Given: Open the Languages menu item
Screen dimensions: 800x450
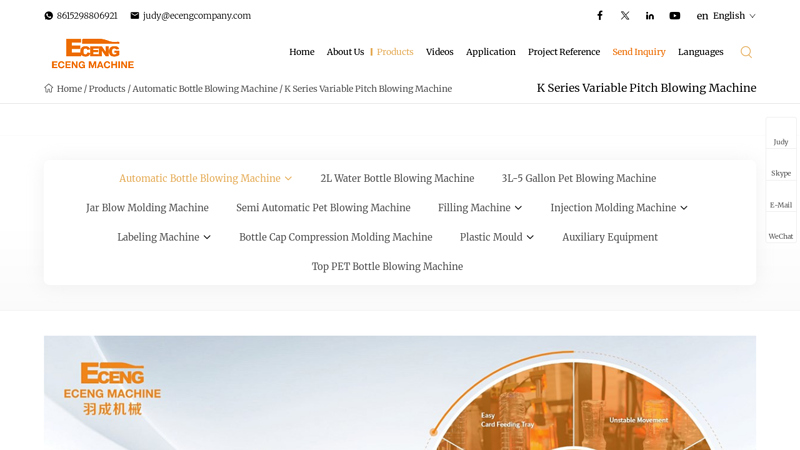Looking at the screenshot, I should (701, 52).
